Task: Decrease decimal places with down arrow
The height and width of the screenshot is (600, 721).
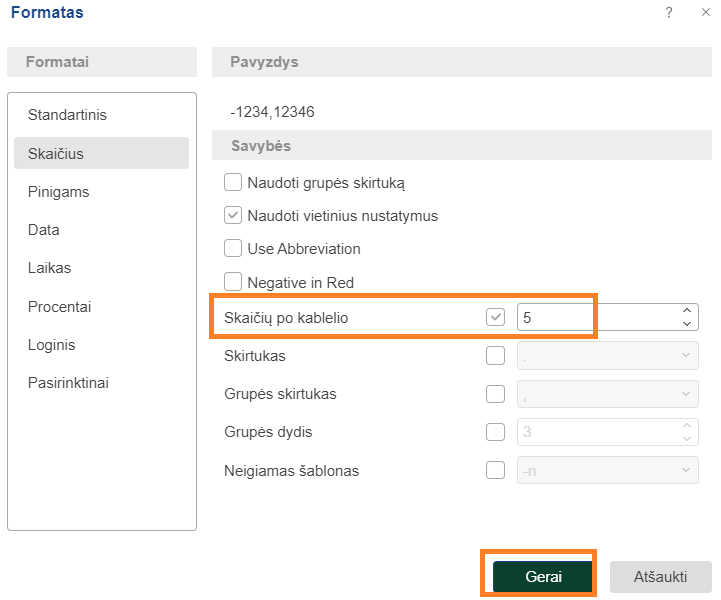Action: coord(686,323)
